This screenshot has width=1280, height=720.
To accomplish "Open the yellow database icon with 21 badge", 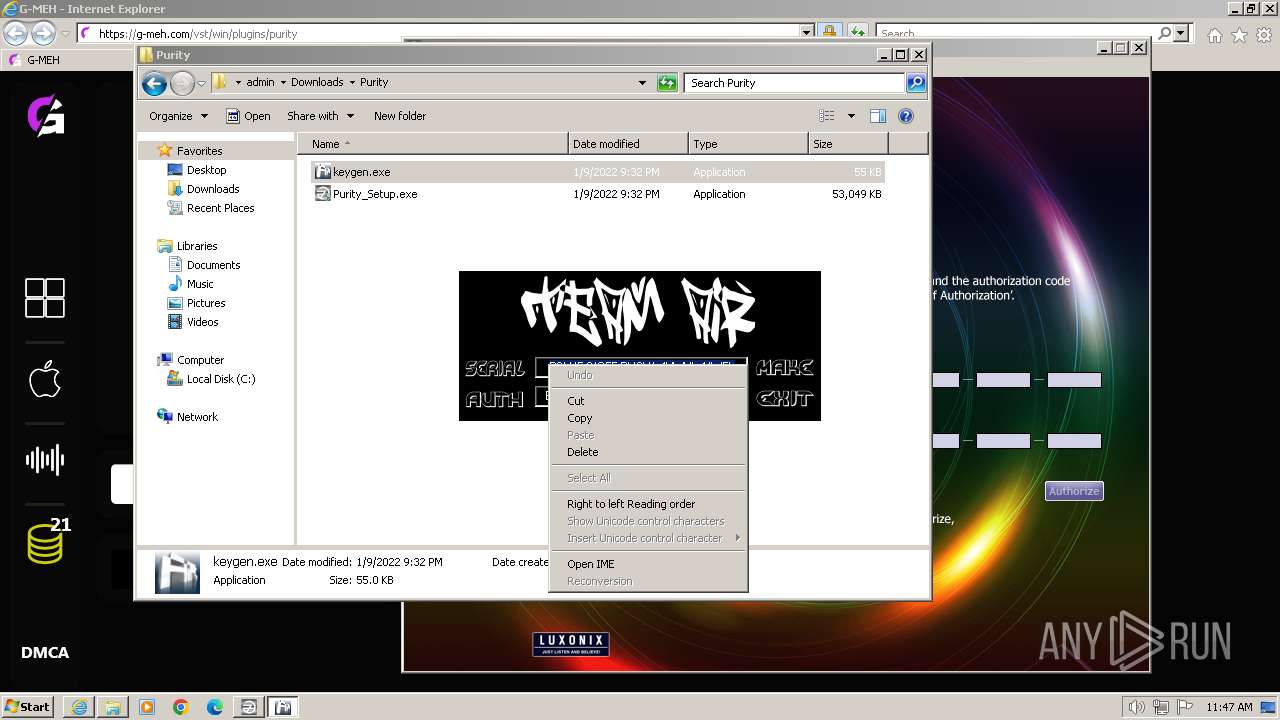I will tap(45, 543).
